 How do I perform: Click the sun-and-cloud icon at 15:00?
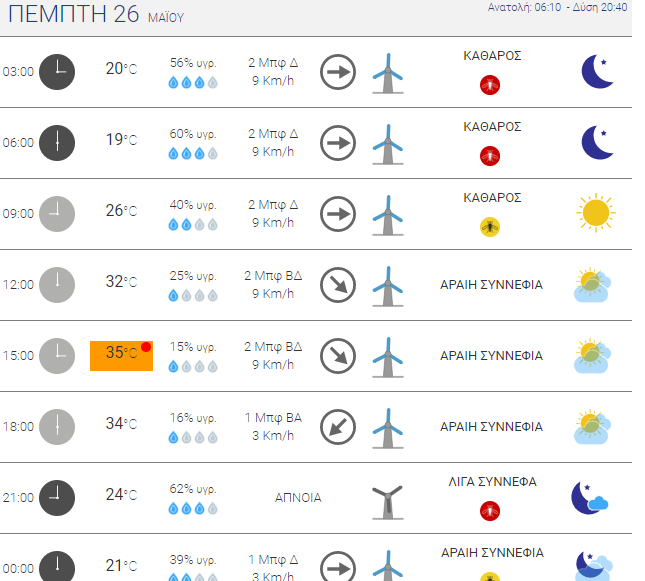(x=593, y=356)
